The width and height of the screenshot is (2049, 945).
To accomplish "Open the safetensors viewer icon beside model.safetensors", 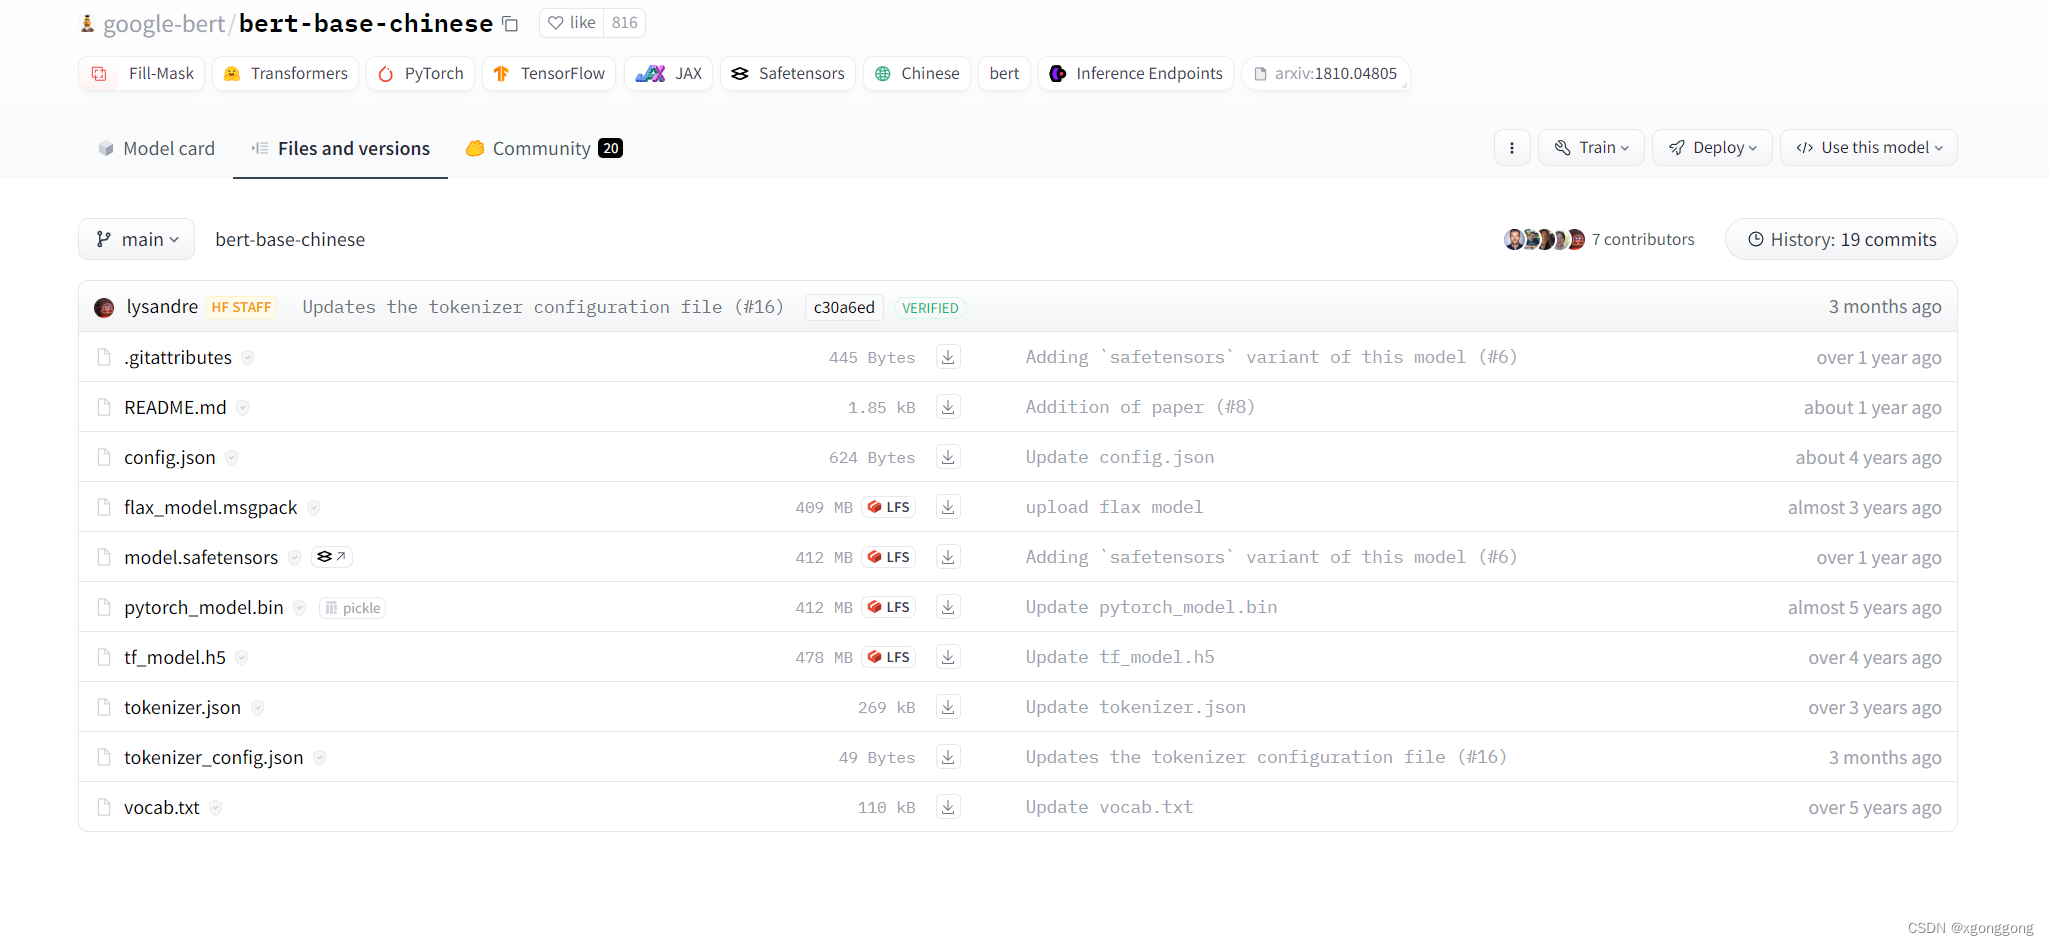I will (x=331, y=557).
